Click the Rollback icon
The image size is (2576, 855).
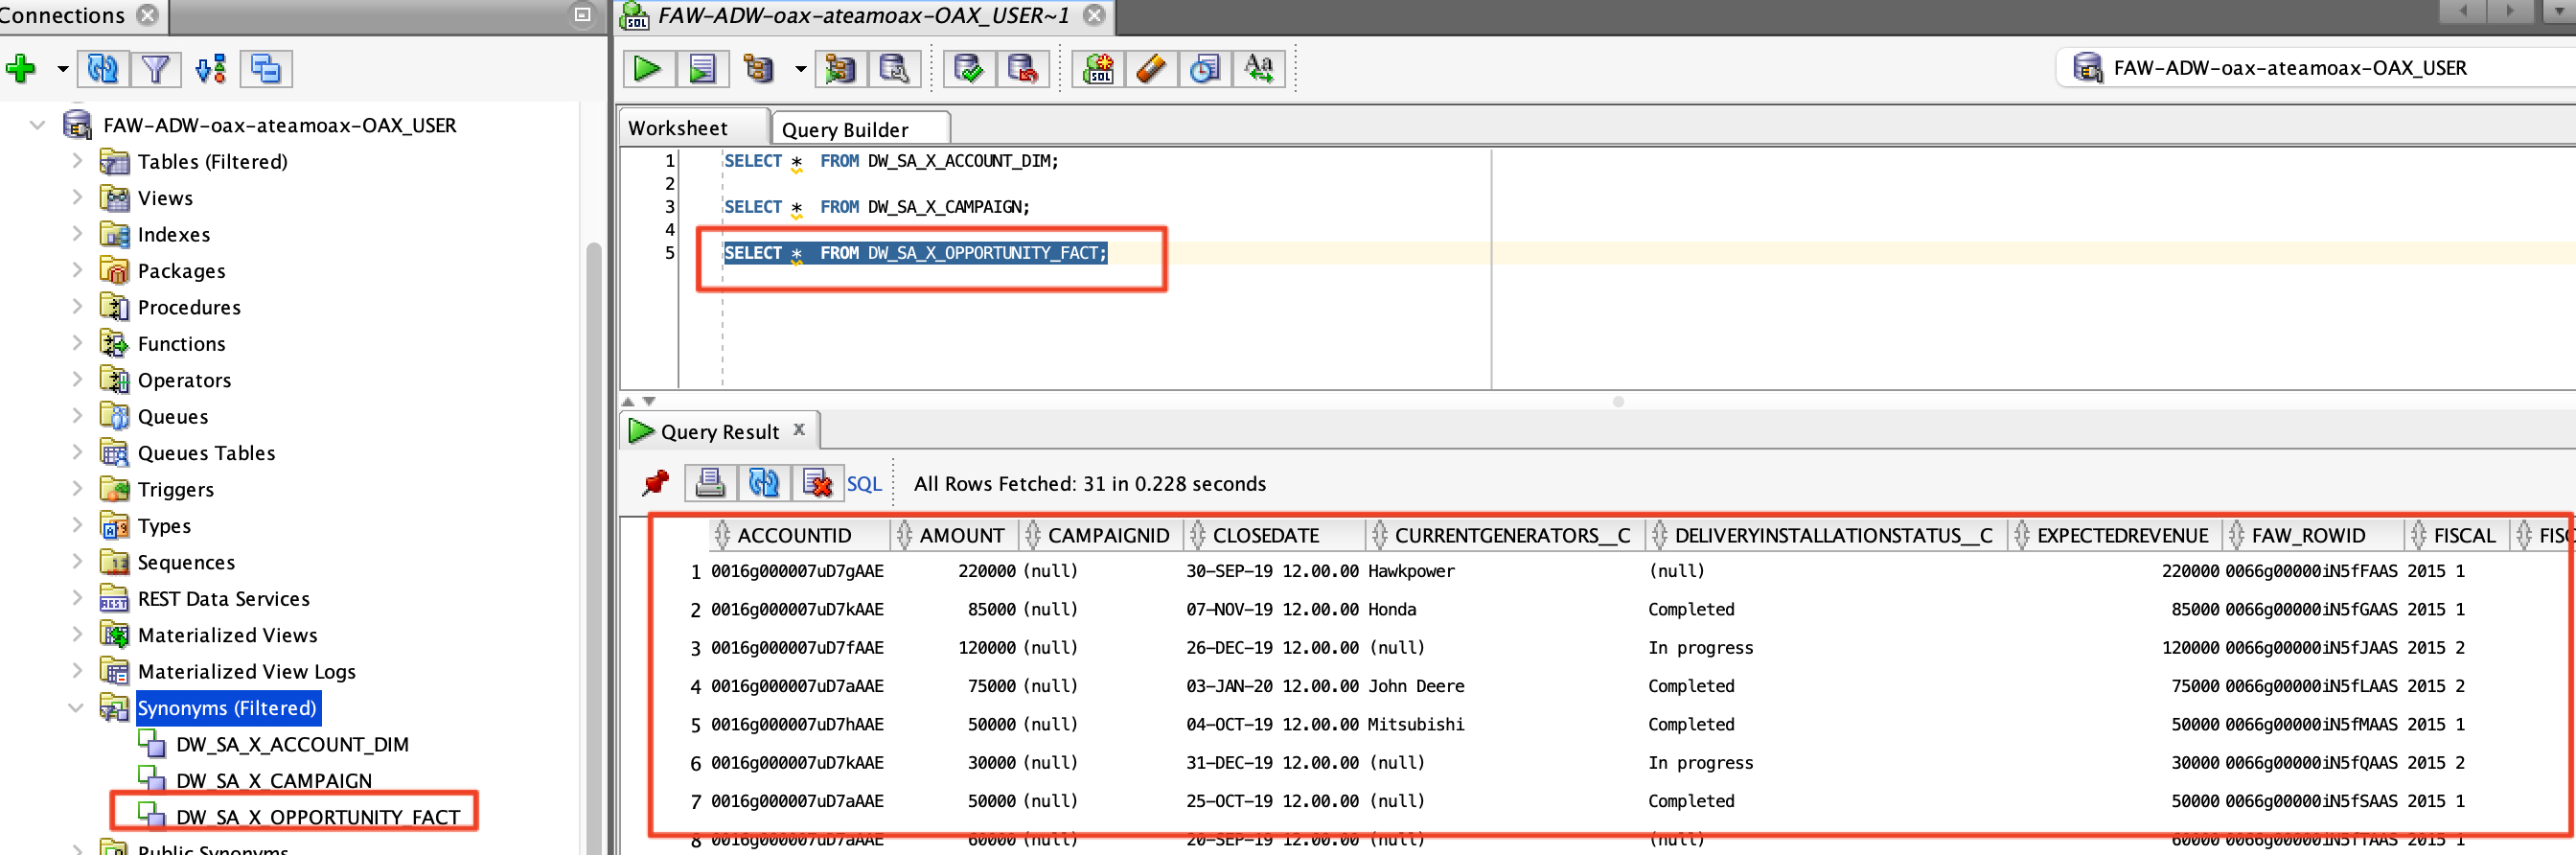pos(1022,69)
